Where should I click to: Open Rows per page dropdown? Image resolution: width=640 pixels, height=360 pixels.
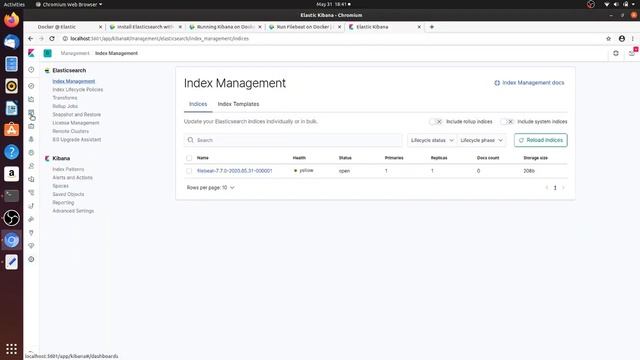[x=211, y=188]
